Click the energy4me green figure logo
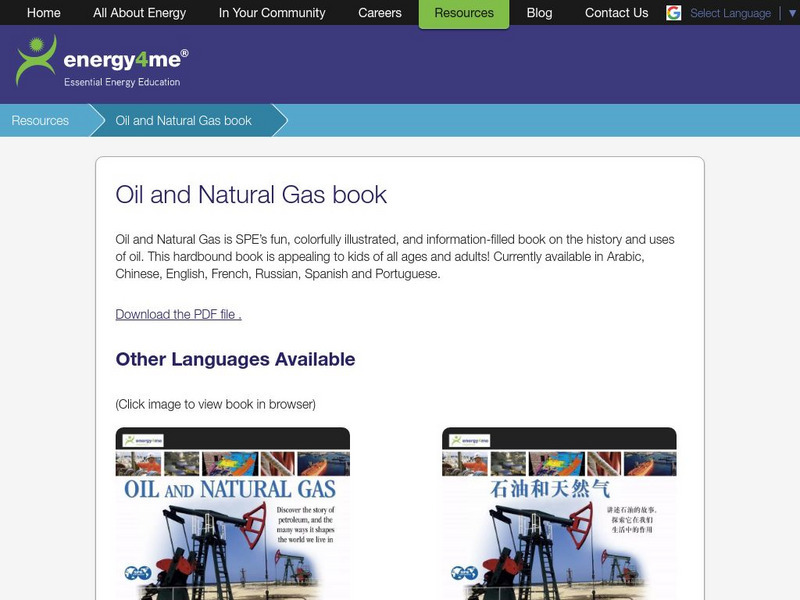The image size is (800, 600). pos(36,60)
